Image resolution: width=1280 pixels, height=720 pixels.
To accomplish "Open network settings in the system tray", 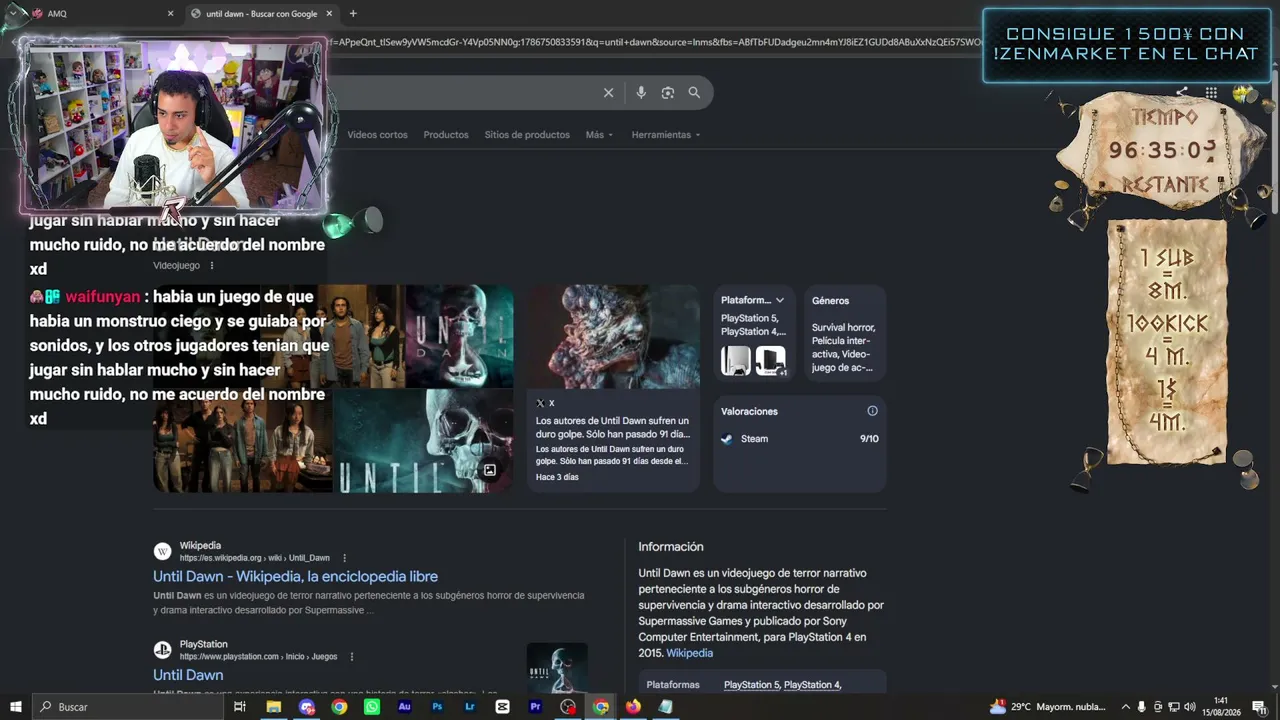I will coord(1174,707).
